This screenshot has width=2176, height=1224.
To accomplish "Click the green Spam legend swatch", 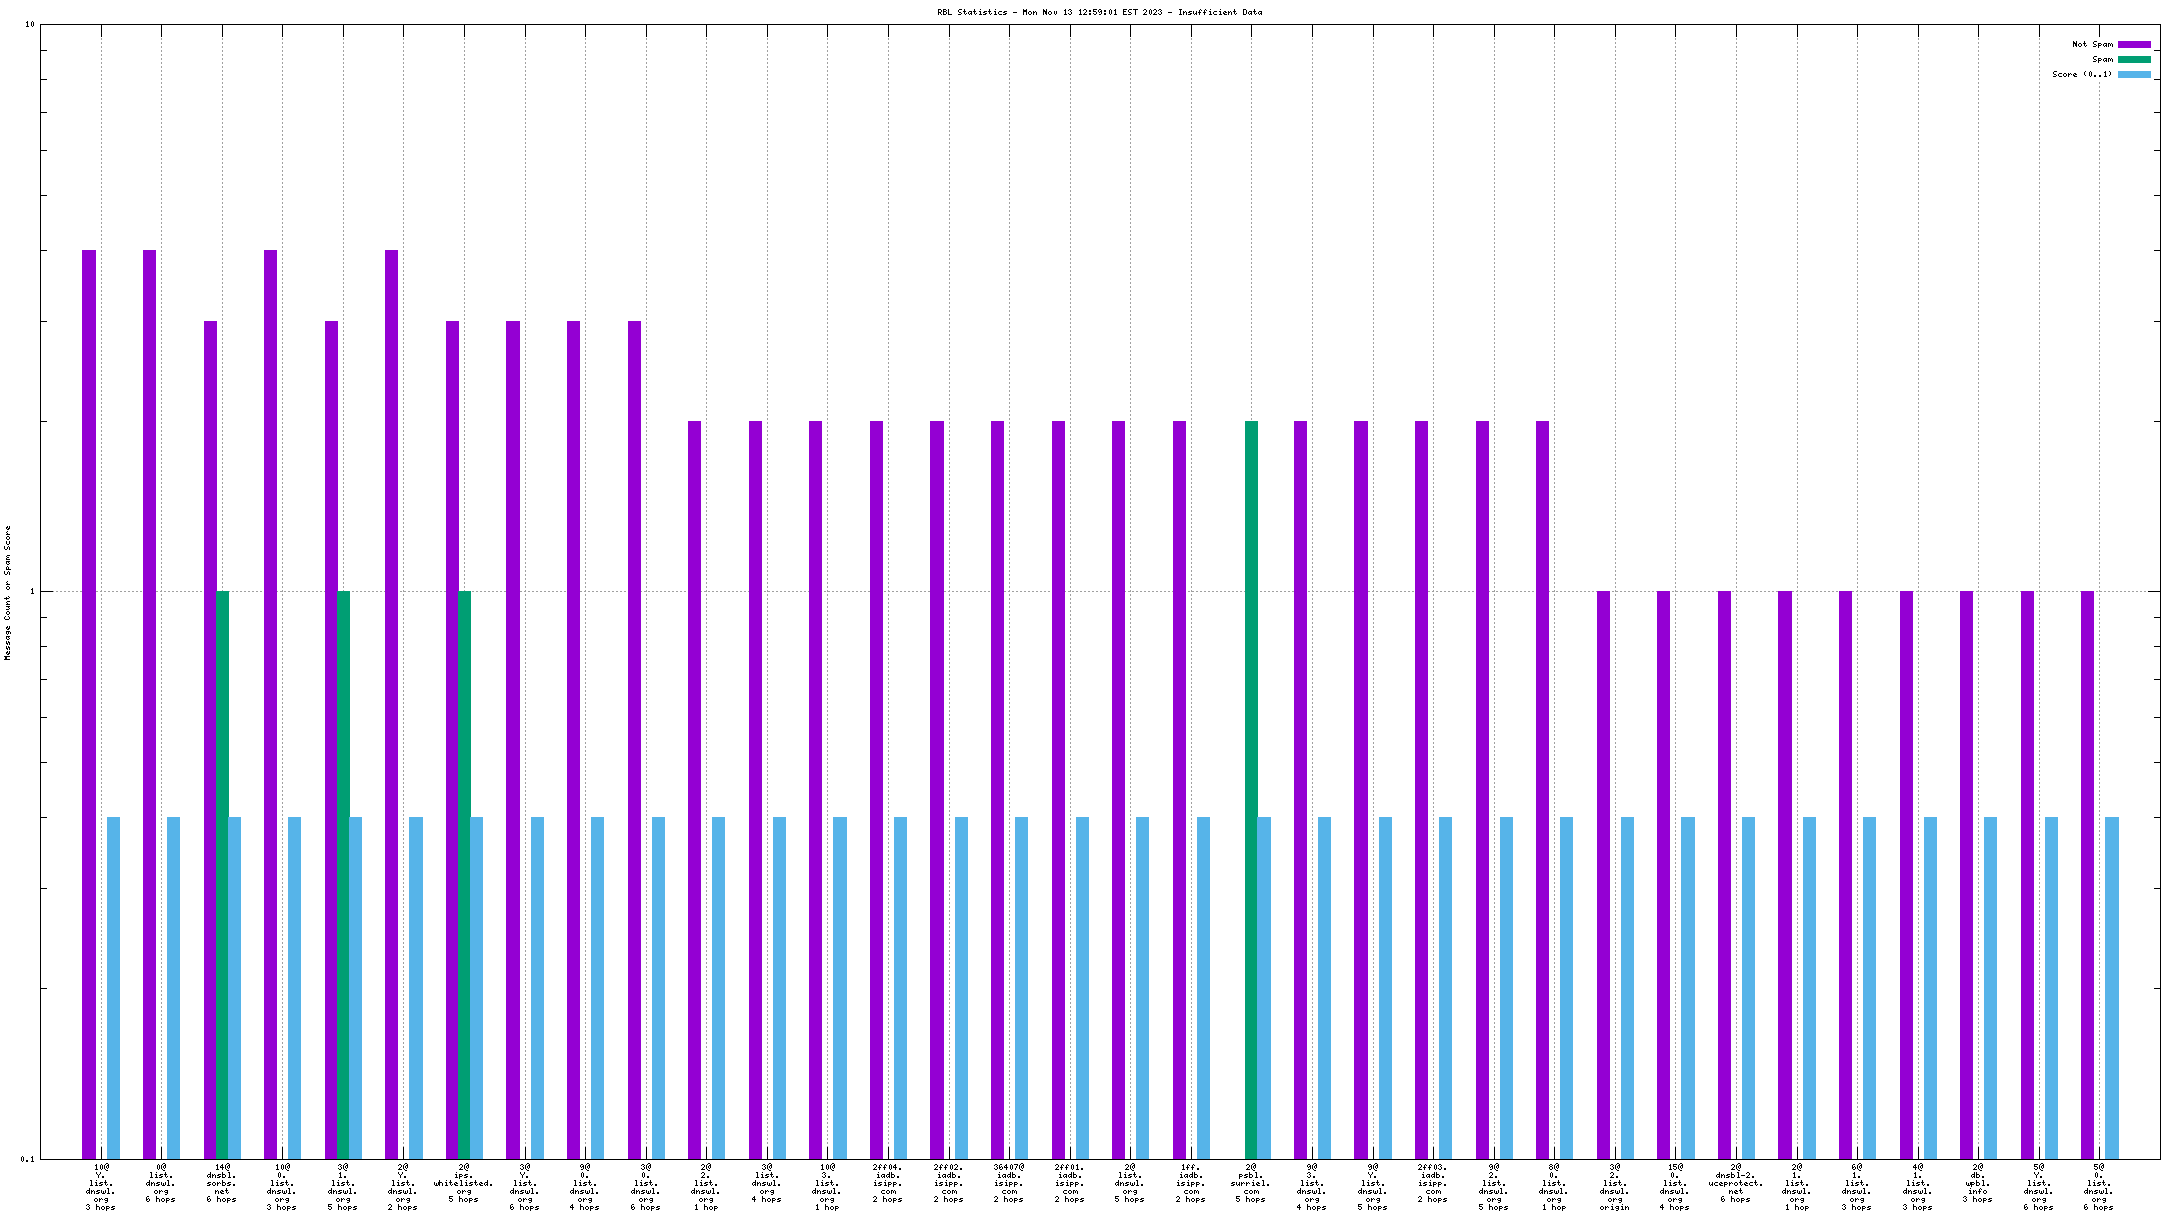I will coord(2134,59).
